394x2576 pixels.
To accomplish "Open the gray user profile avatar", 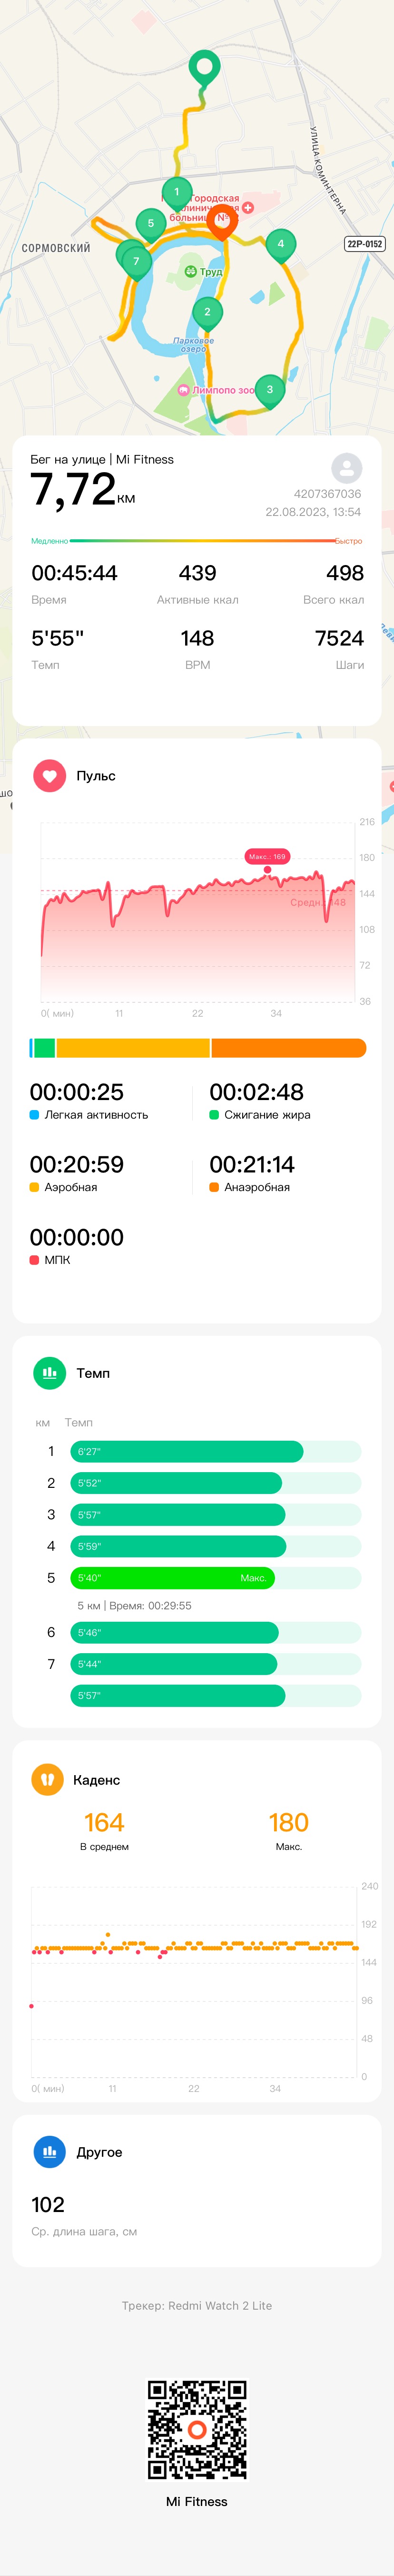I will pos(346,468).
